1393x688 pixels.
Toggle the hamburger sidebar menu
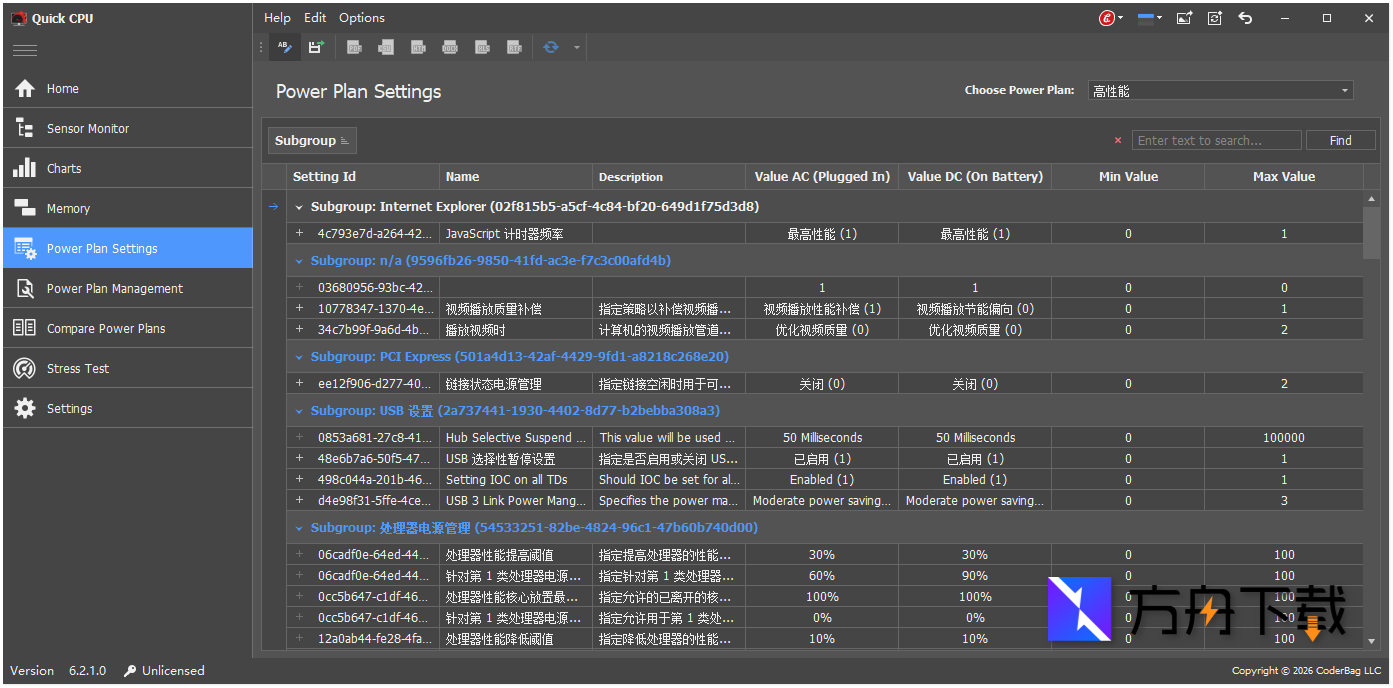[24, 50]
